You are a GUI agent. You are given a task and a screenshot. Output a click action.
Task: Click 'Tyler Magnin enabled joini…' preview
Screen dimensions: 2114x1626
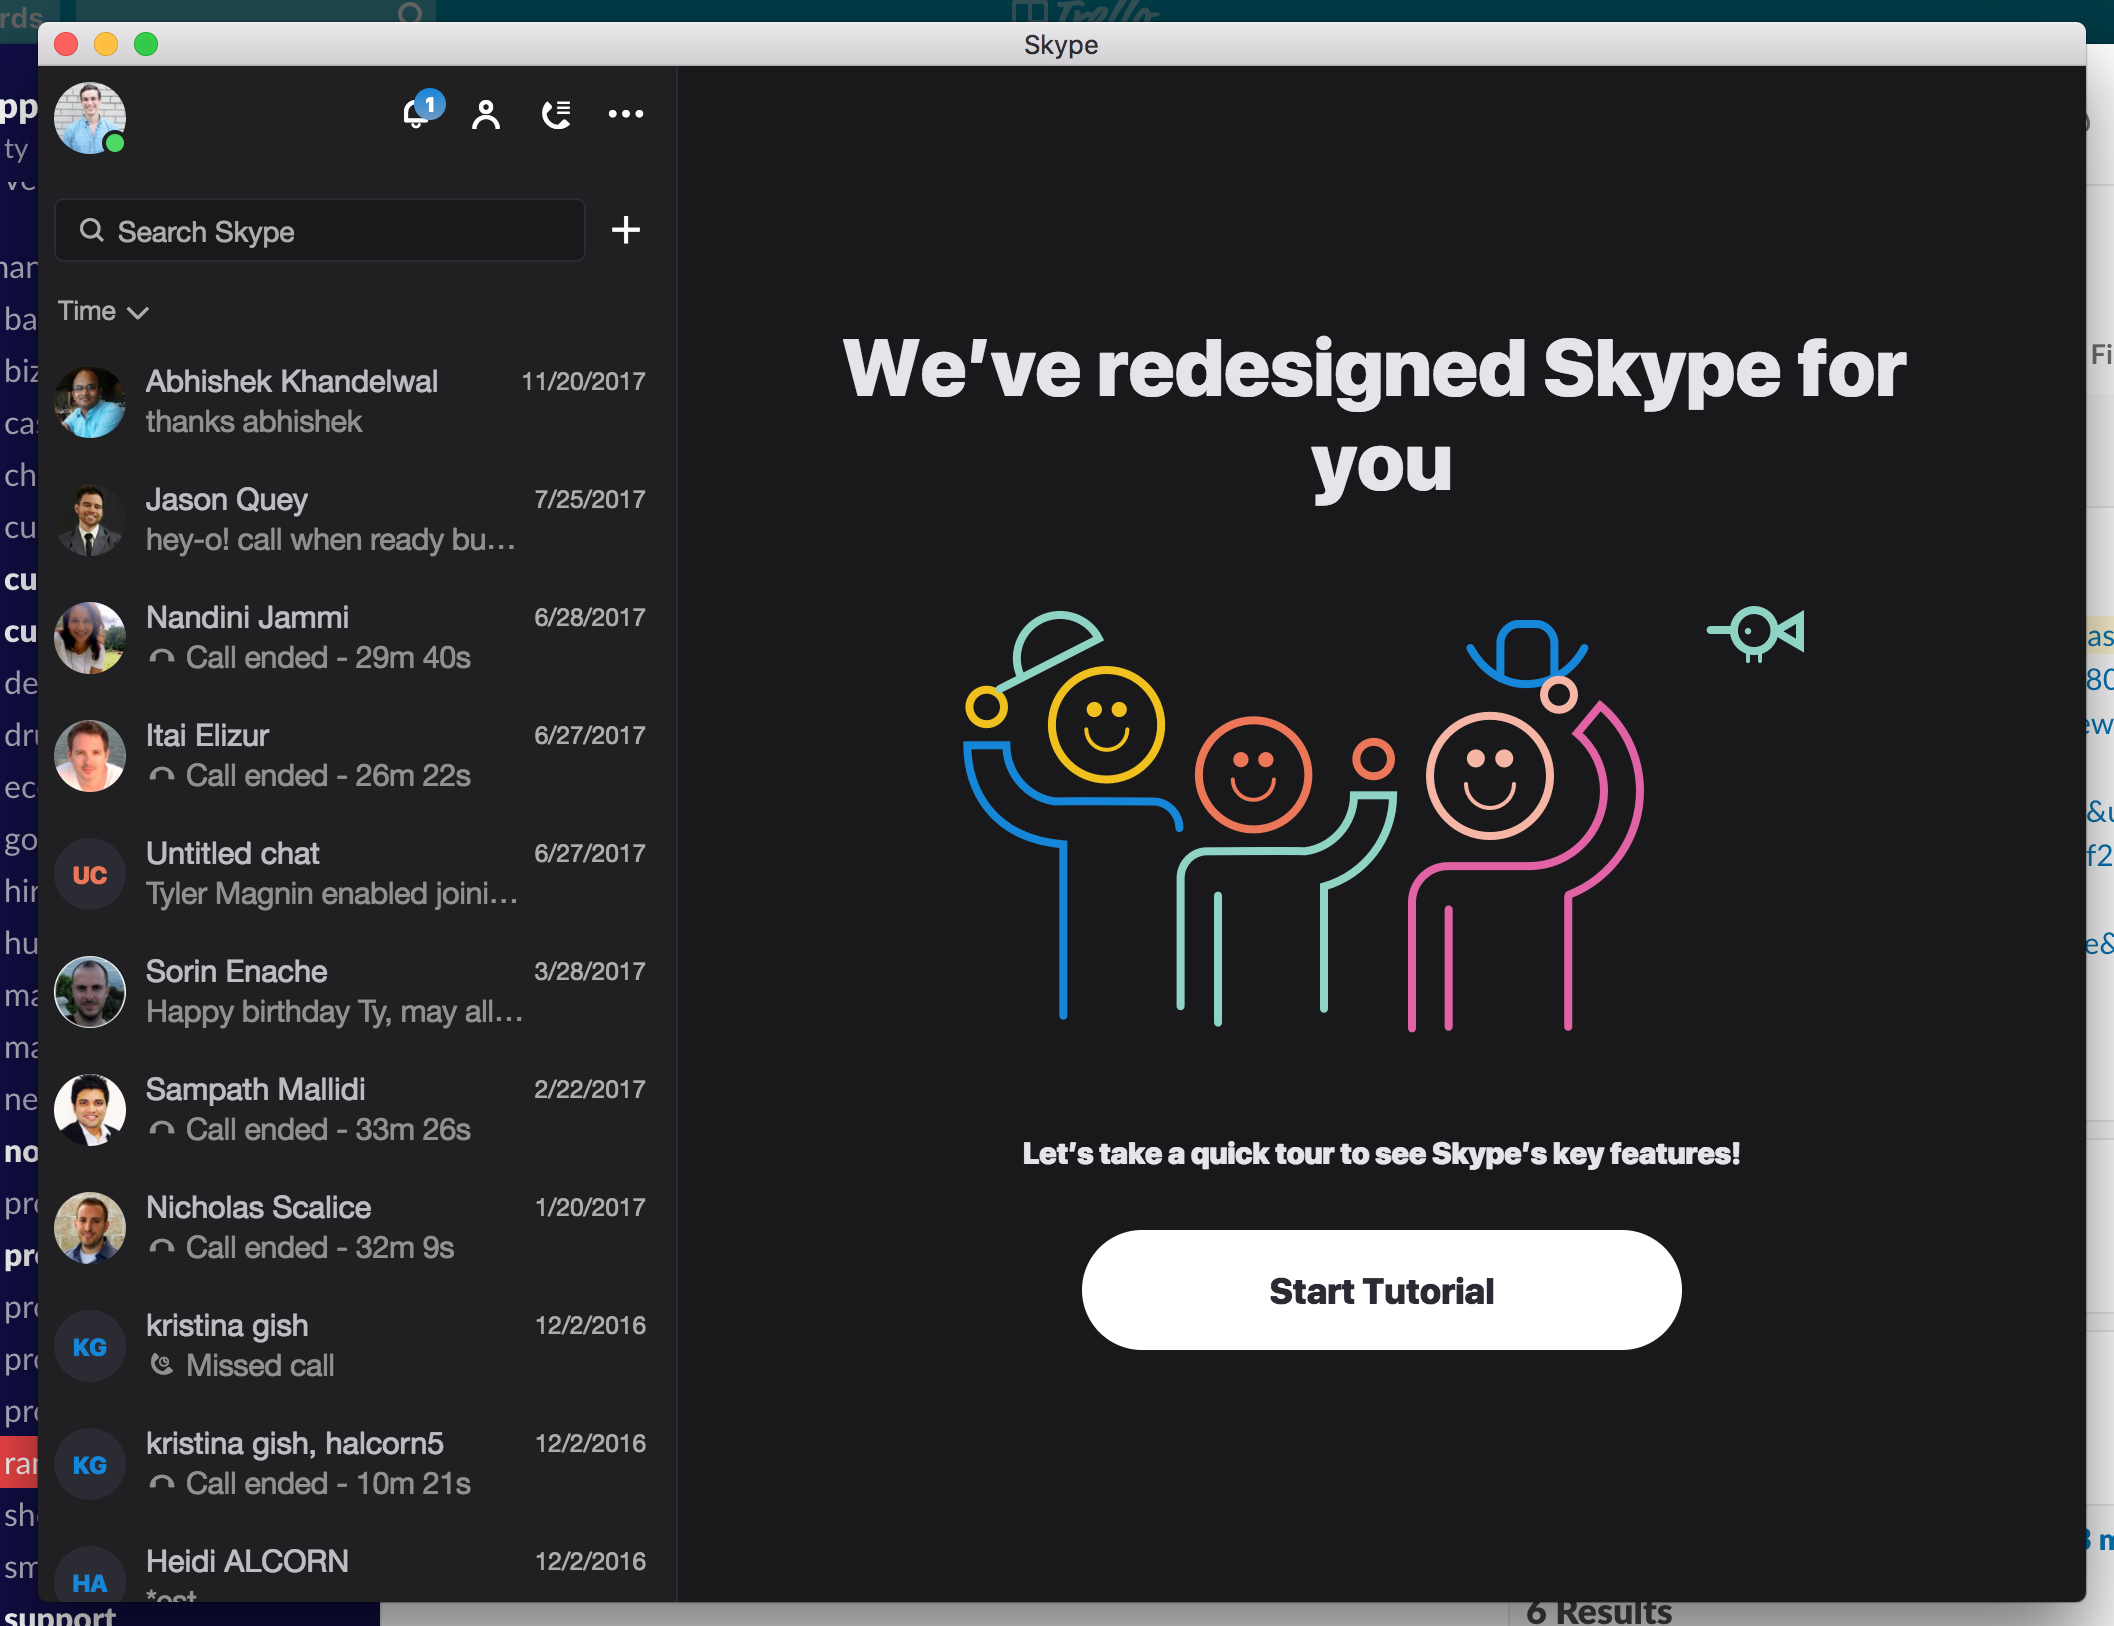click(x=332, y=894)
